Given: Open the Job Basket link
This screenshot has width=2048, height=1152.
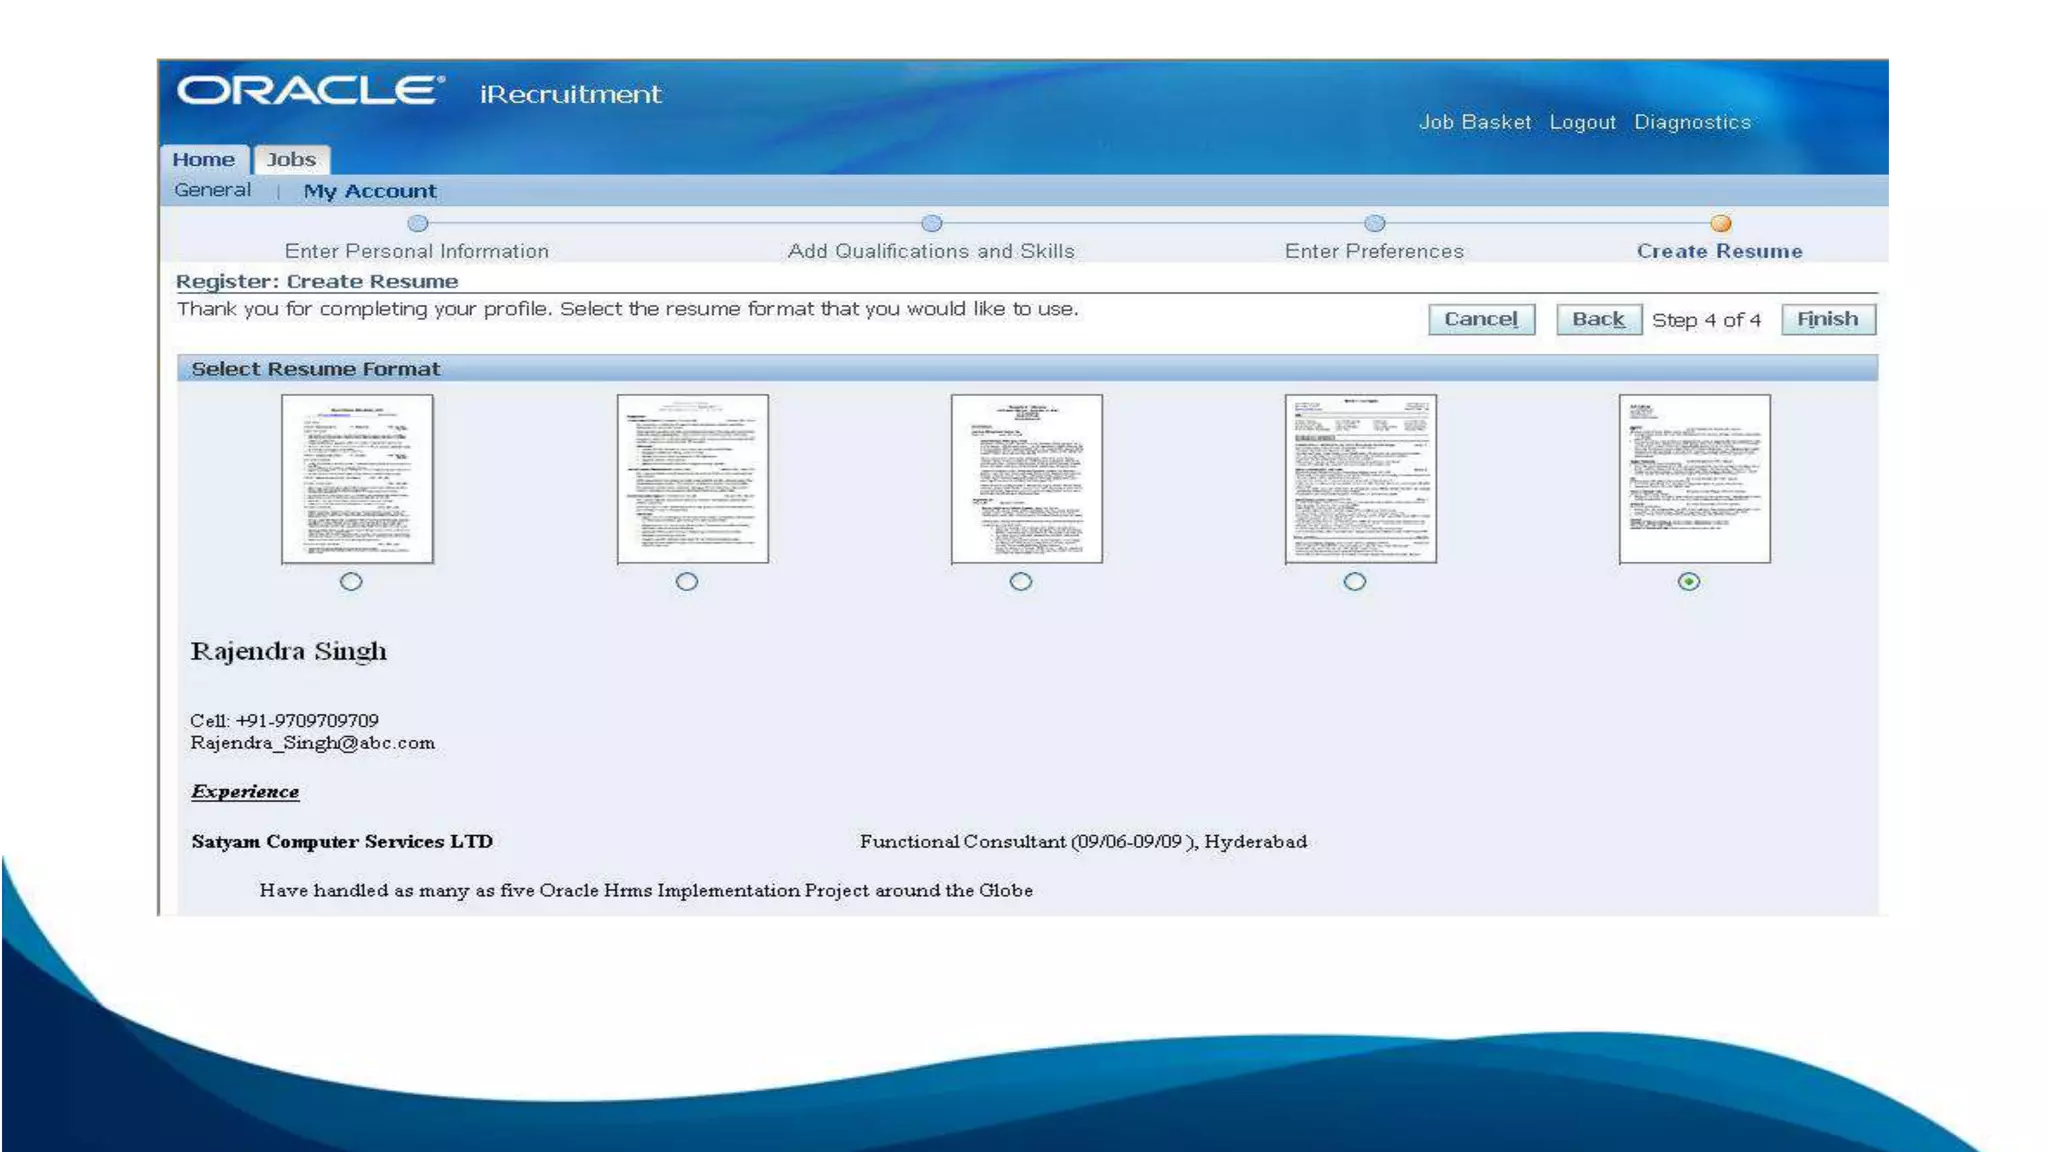Looking at the screenshot, I should (1474, 122).
